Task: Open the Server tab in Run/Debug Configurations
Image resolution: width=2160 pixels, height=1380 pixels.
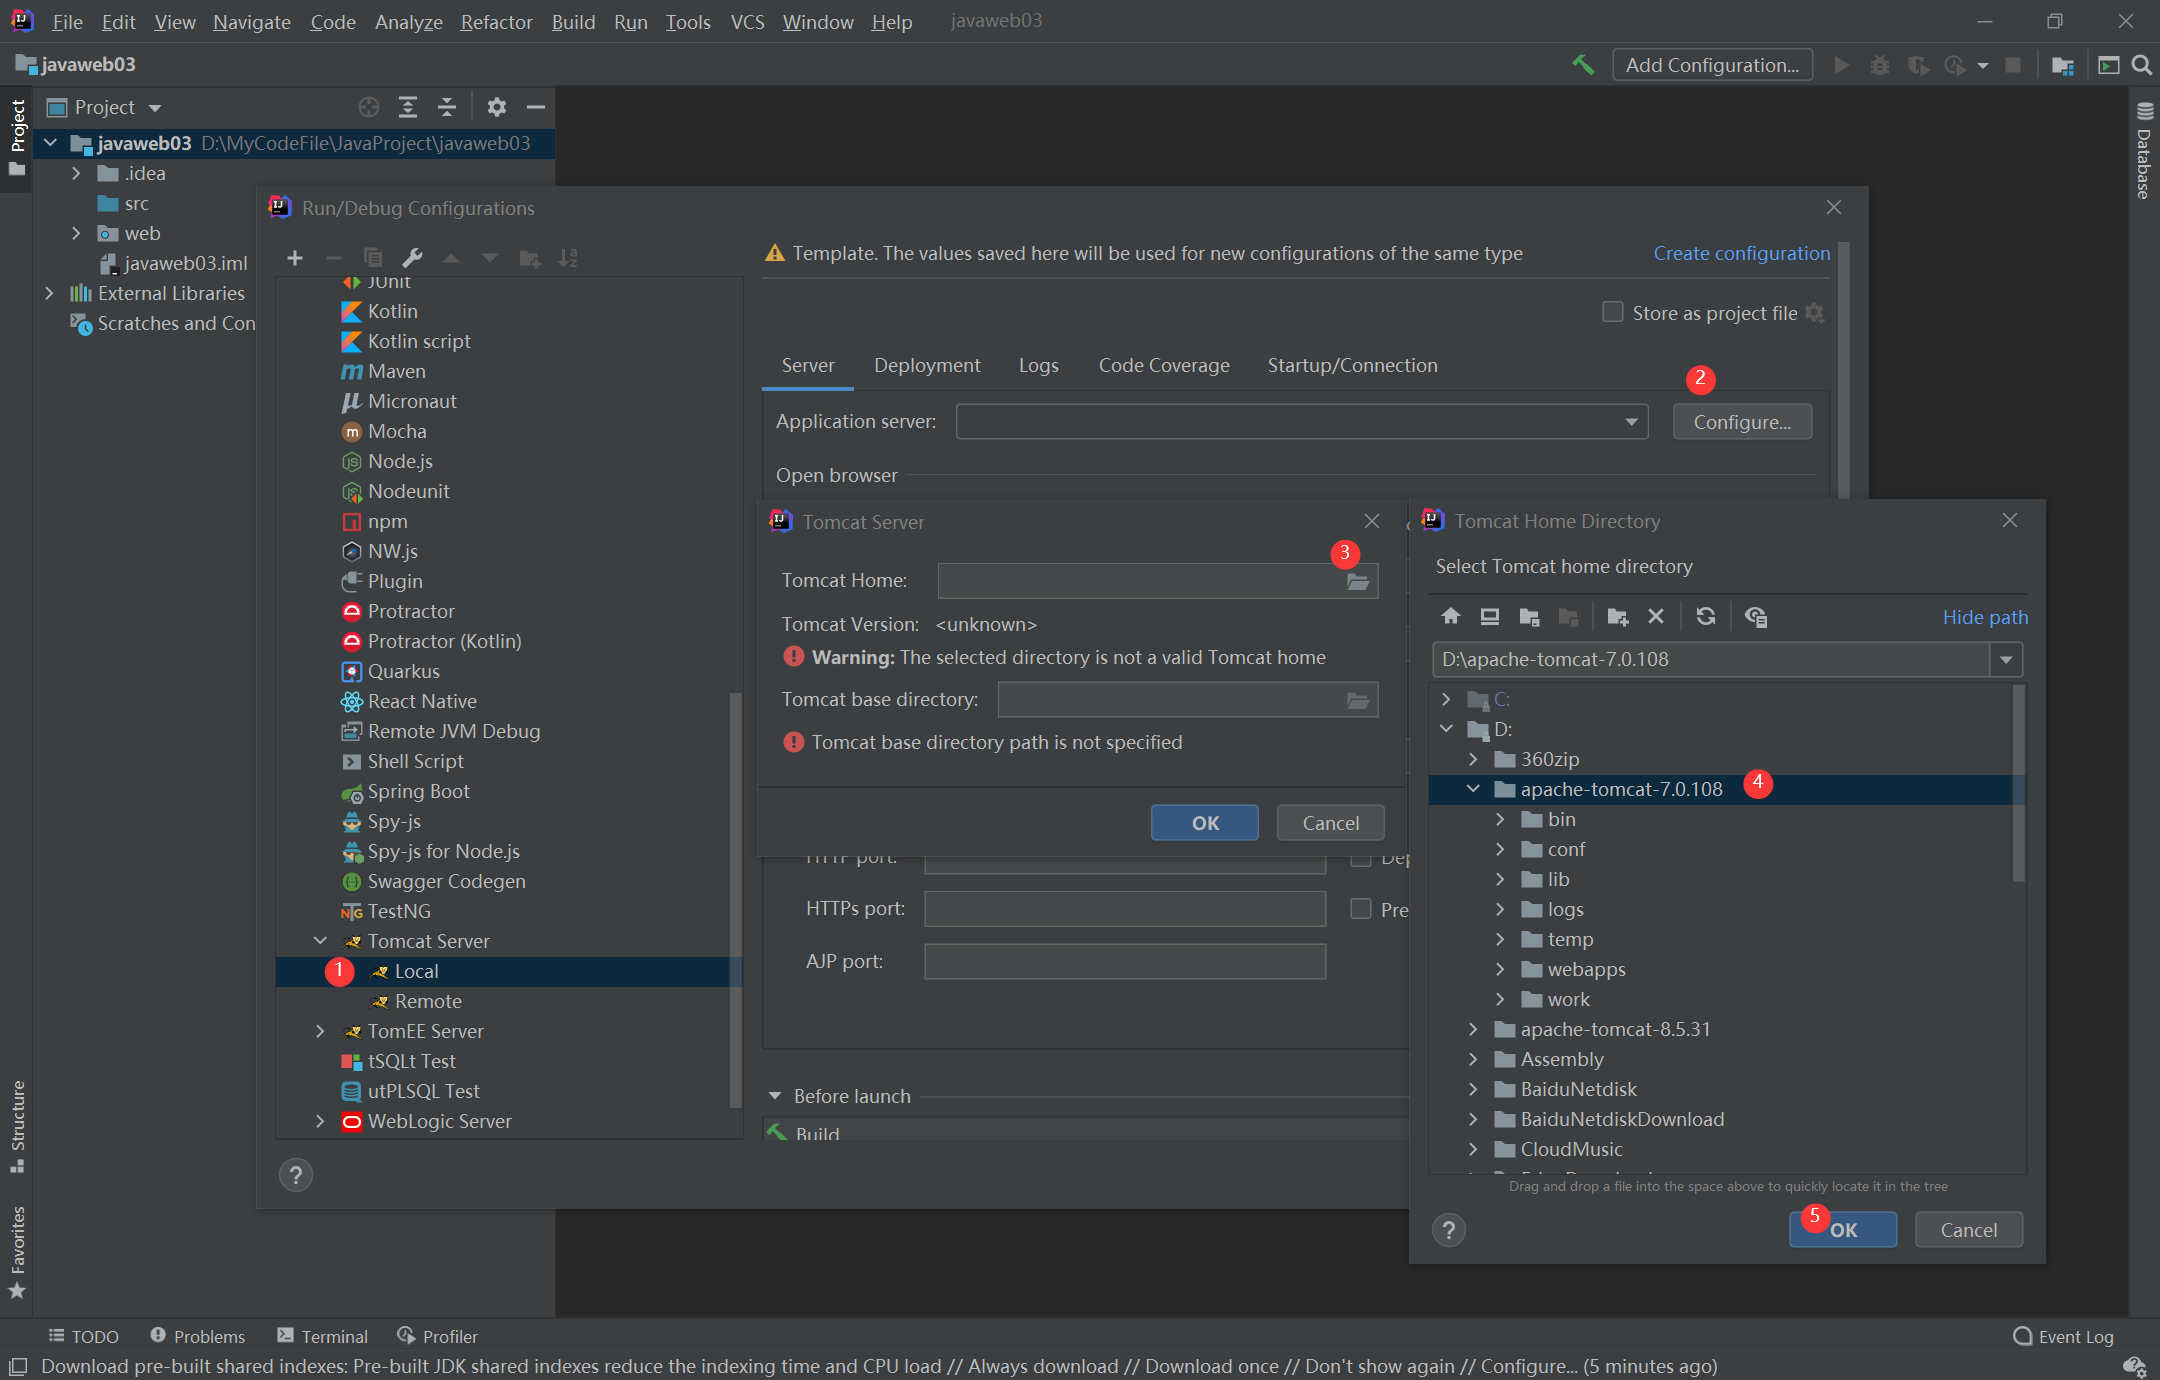Action: [x=808, y=363]
